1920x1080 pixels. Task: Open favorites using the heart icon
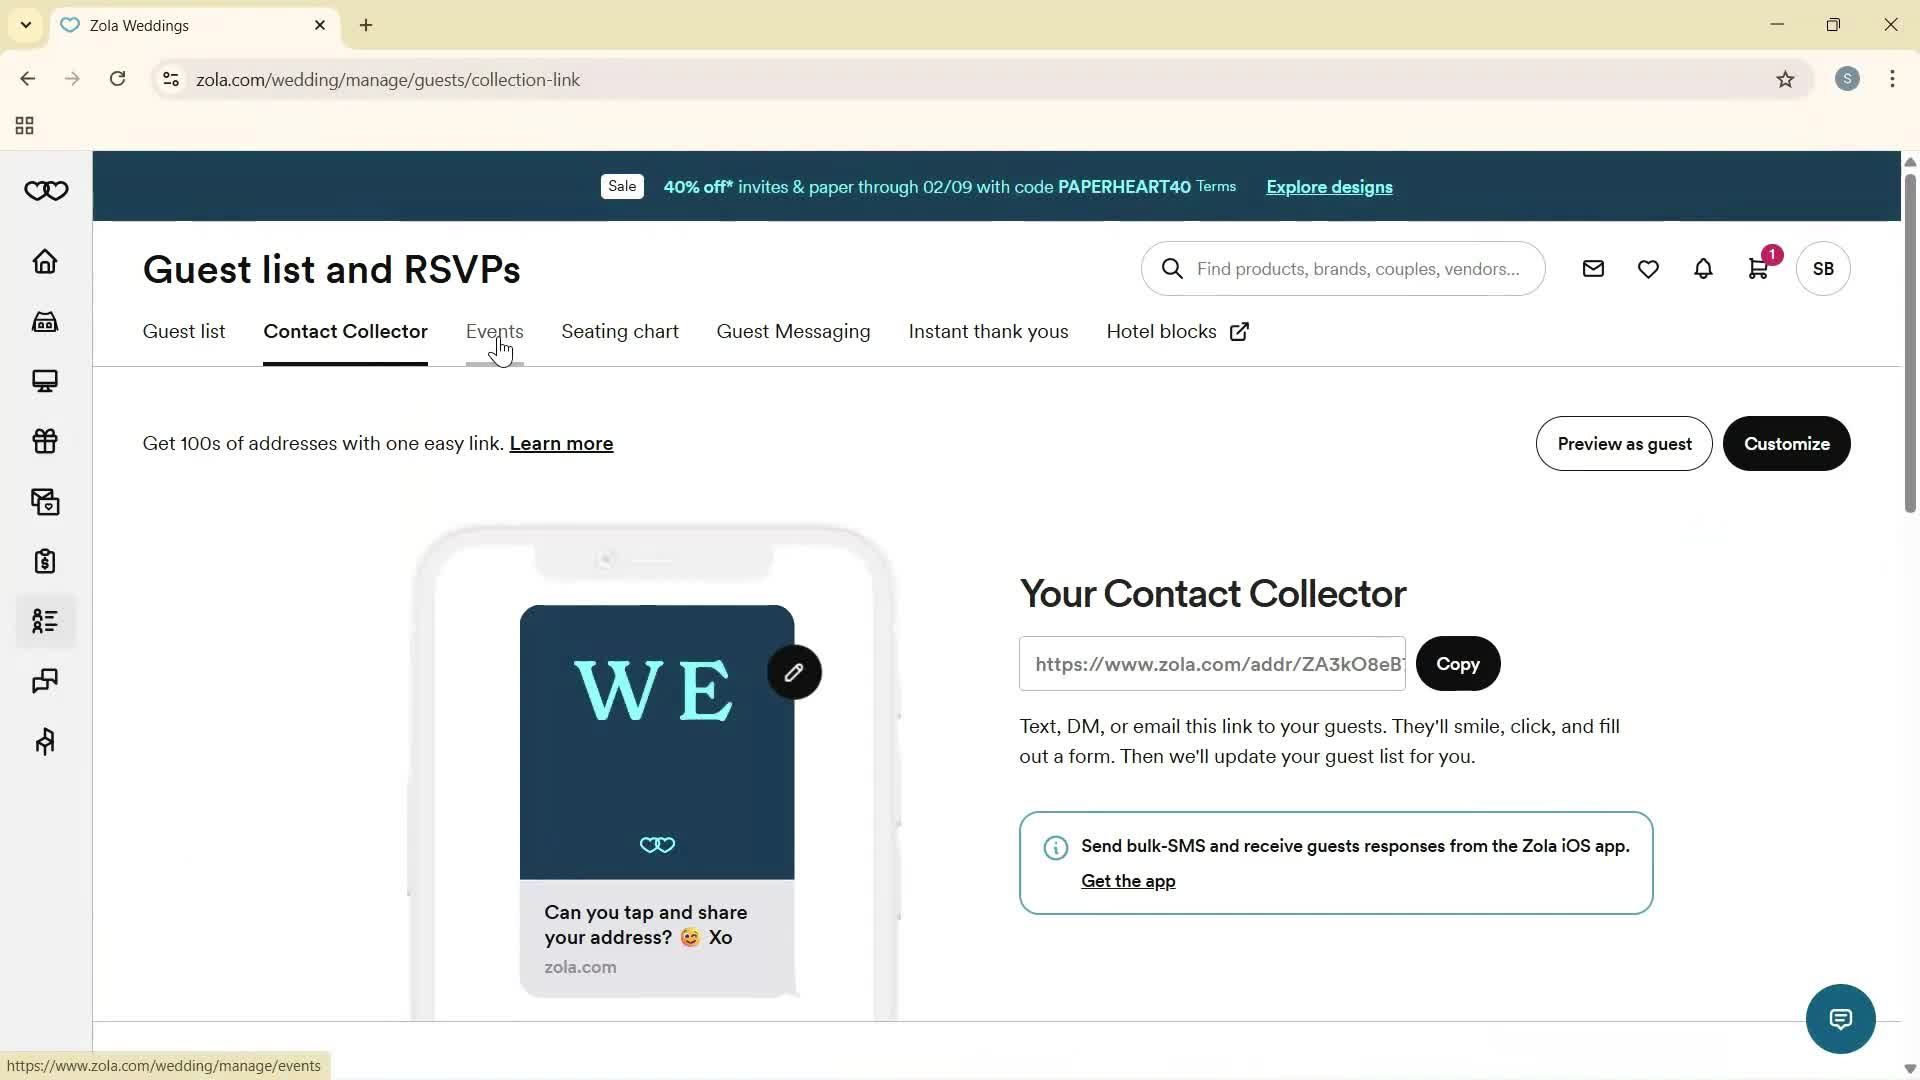pos(1648,268)
